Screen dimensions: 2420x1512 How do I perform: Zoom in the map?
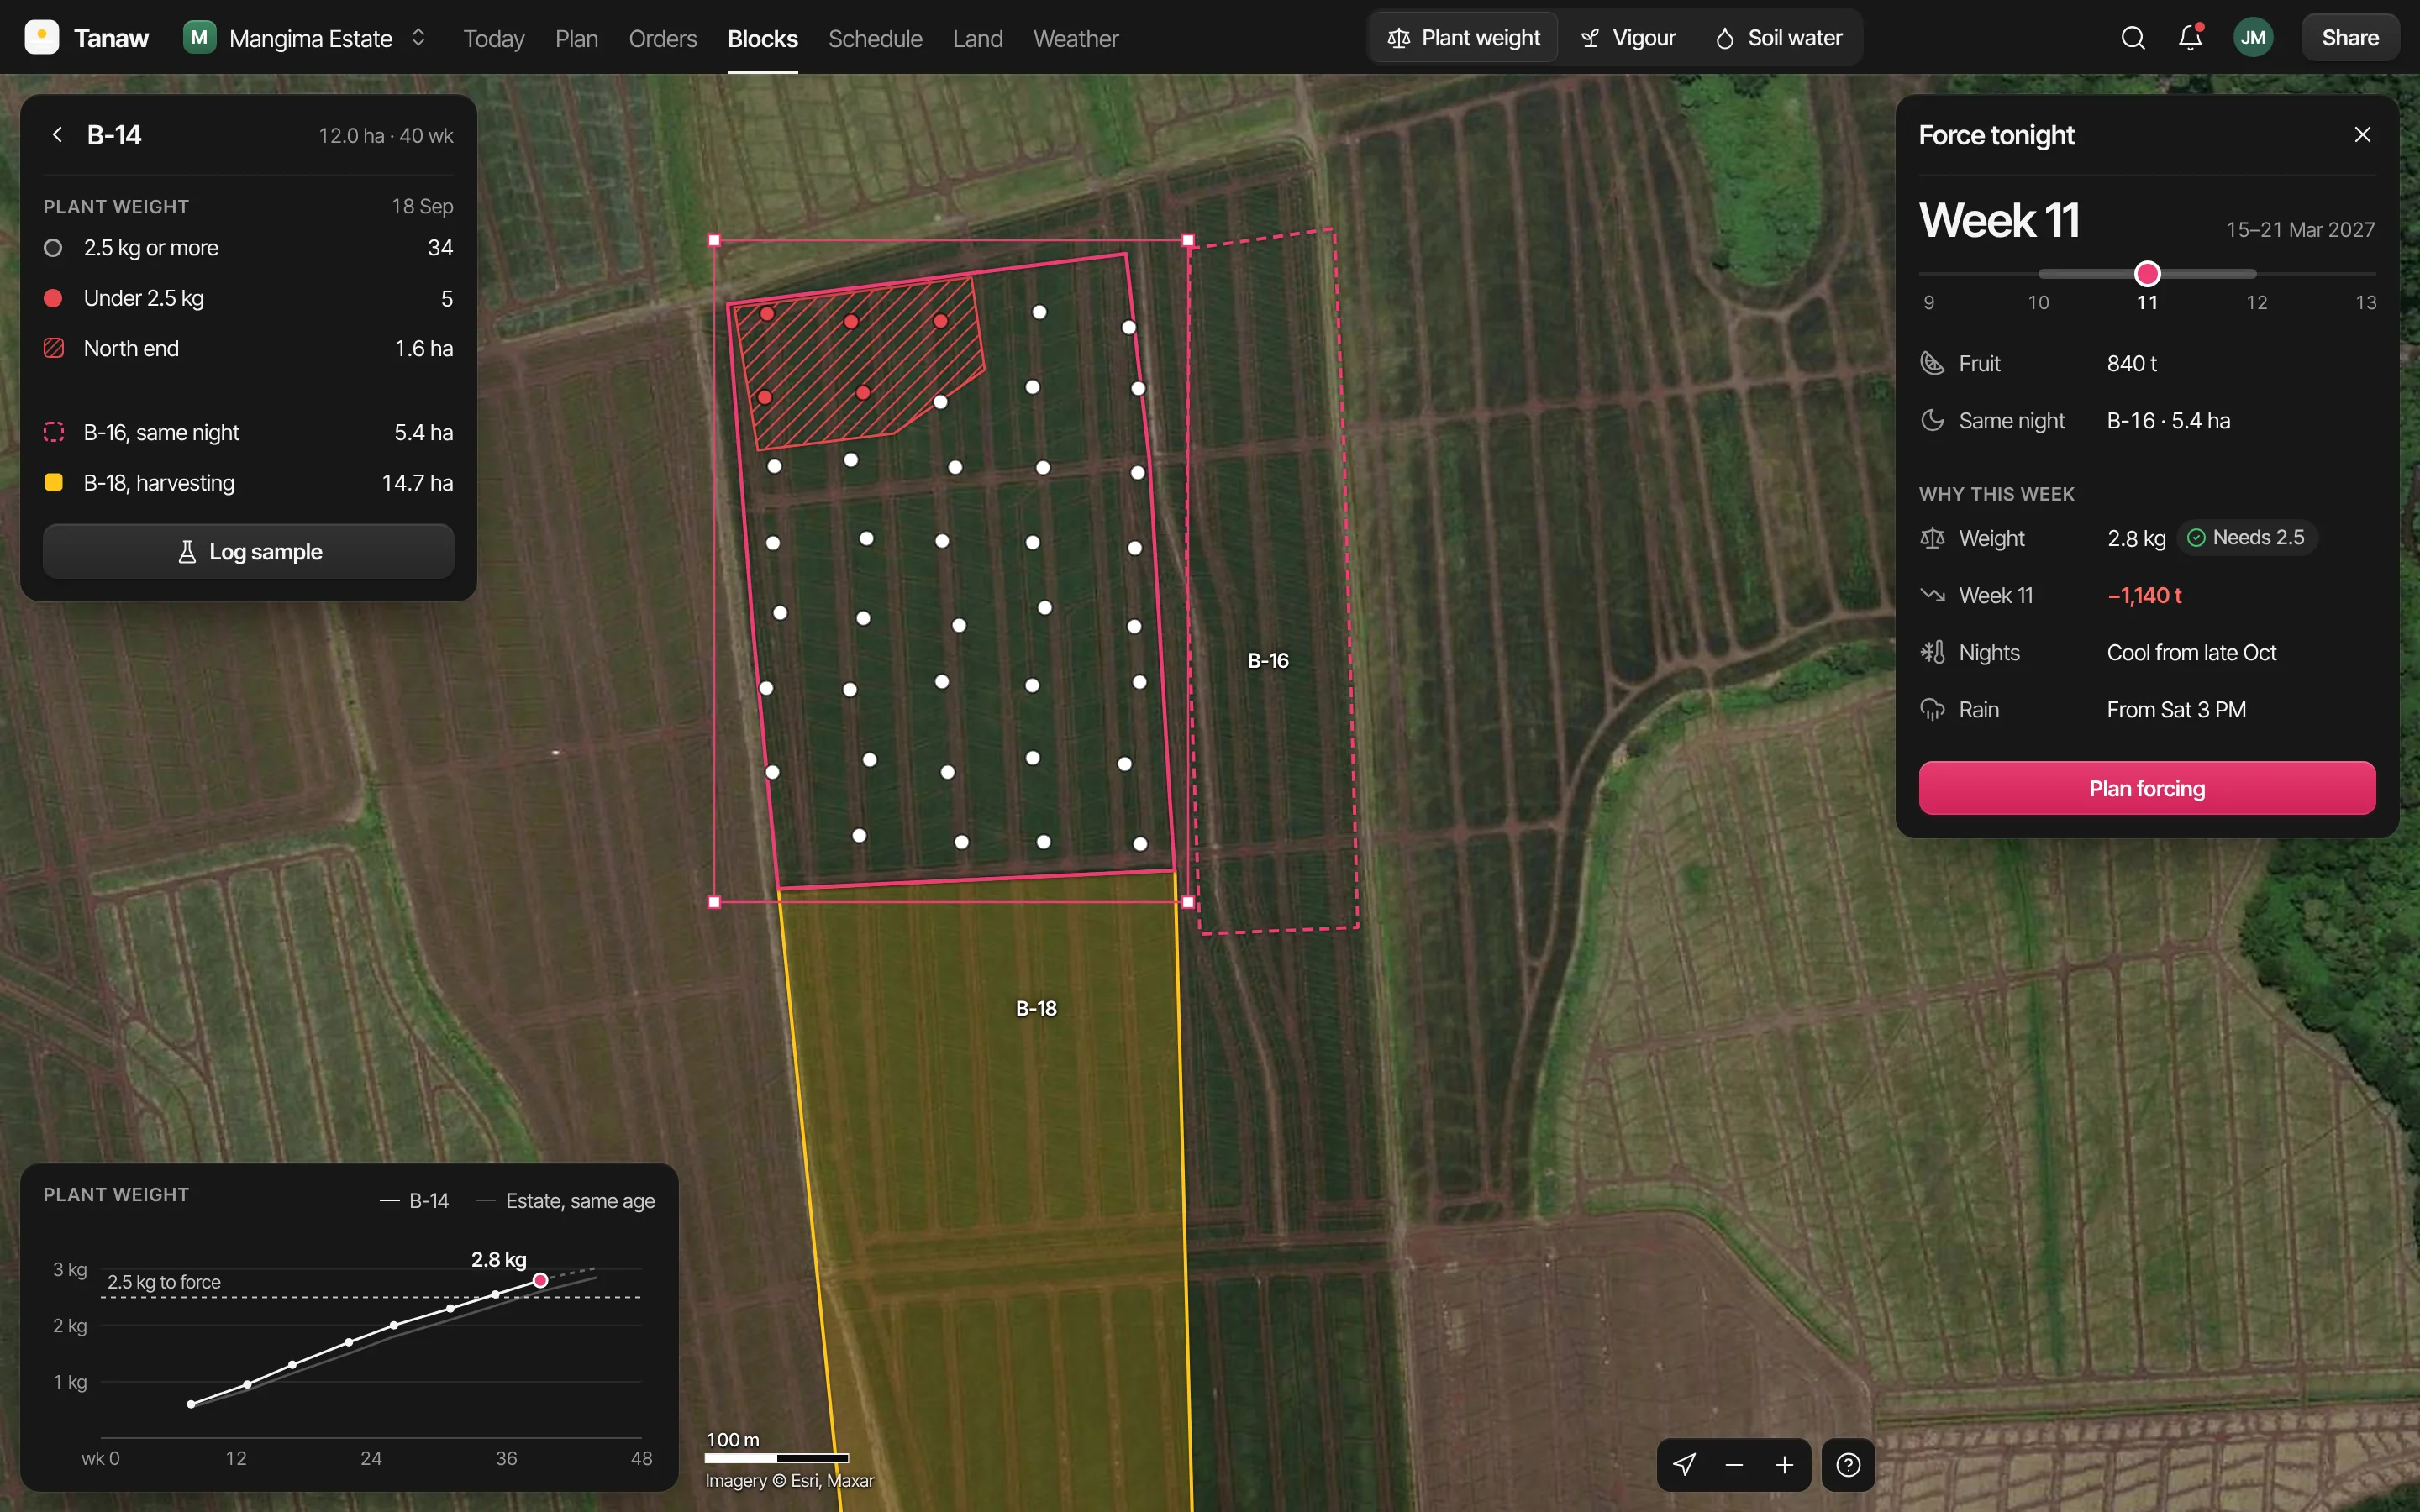pyautogui.click(x=1784, y=1465)
